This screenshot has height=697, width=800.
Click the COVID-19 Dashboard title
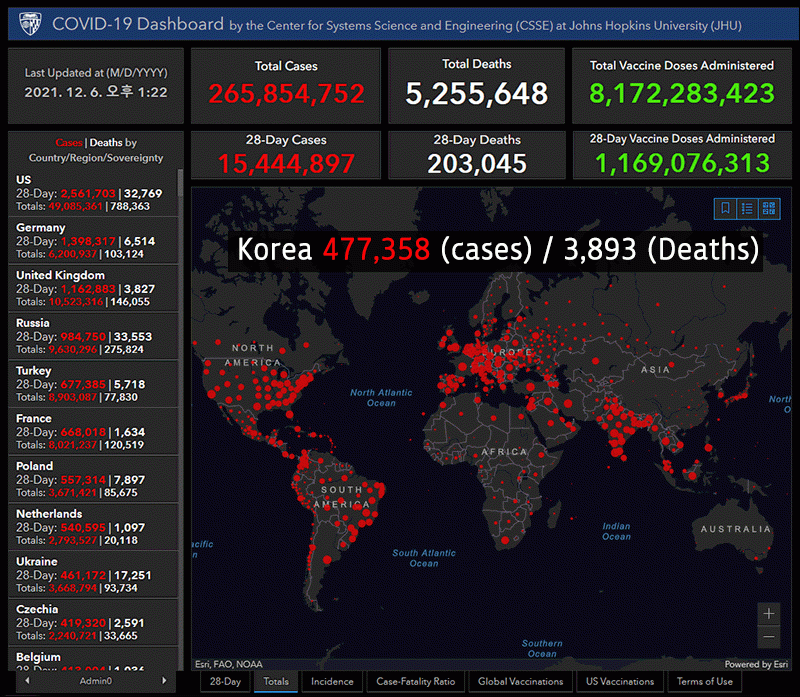point(138,23)
